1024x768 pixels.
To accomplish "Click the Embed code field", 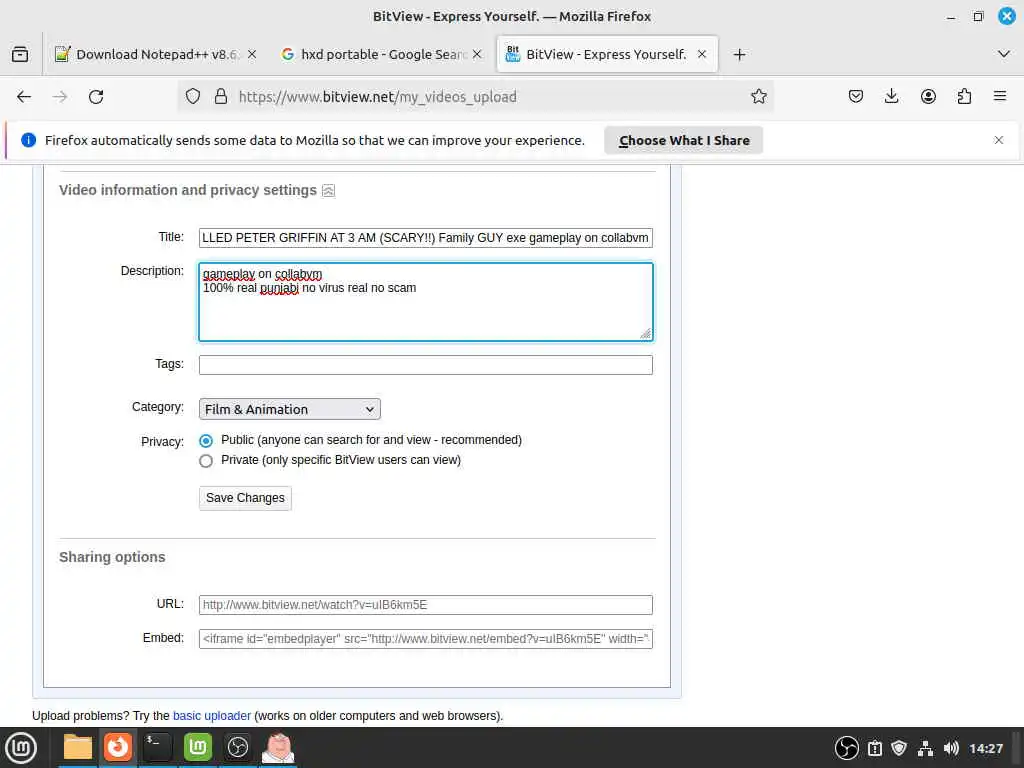I will (x=425, y=639).
